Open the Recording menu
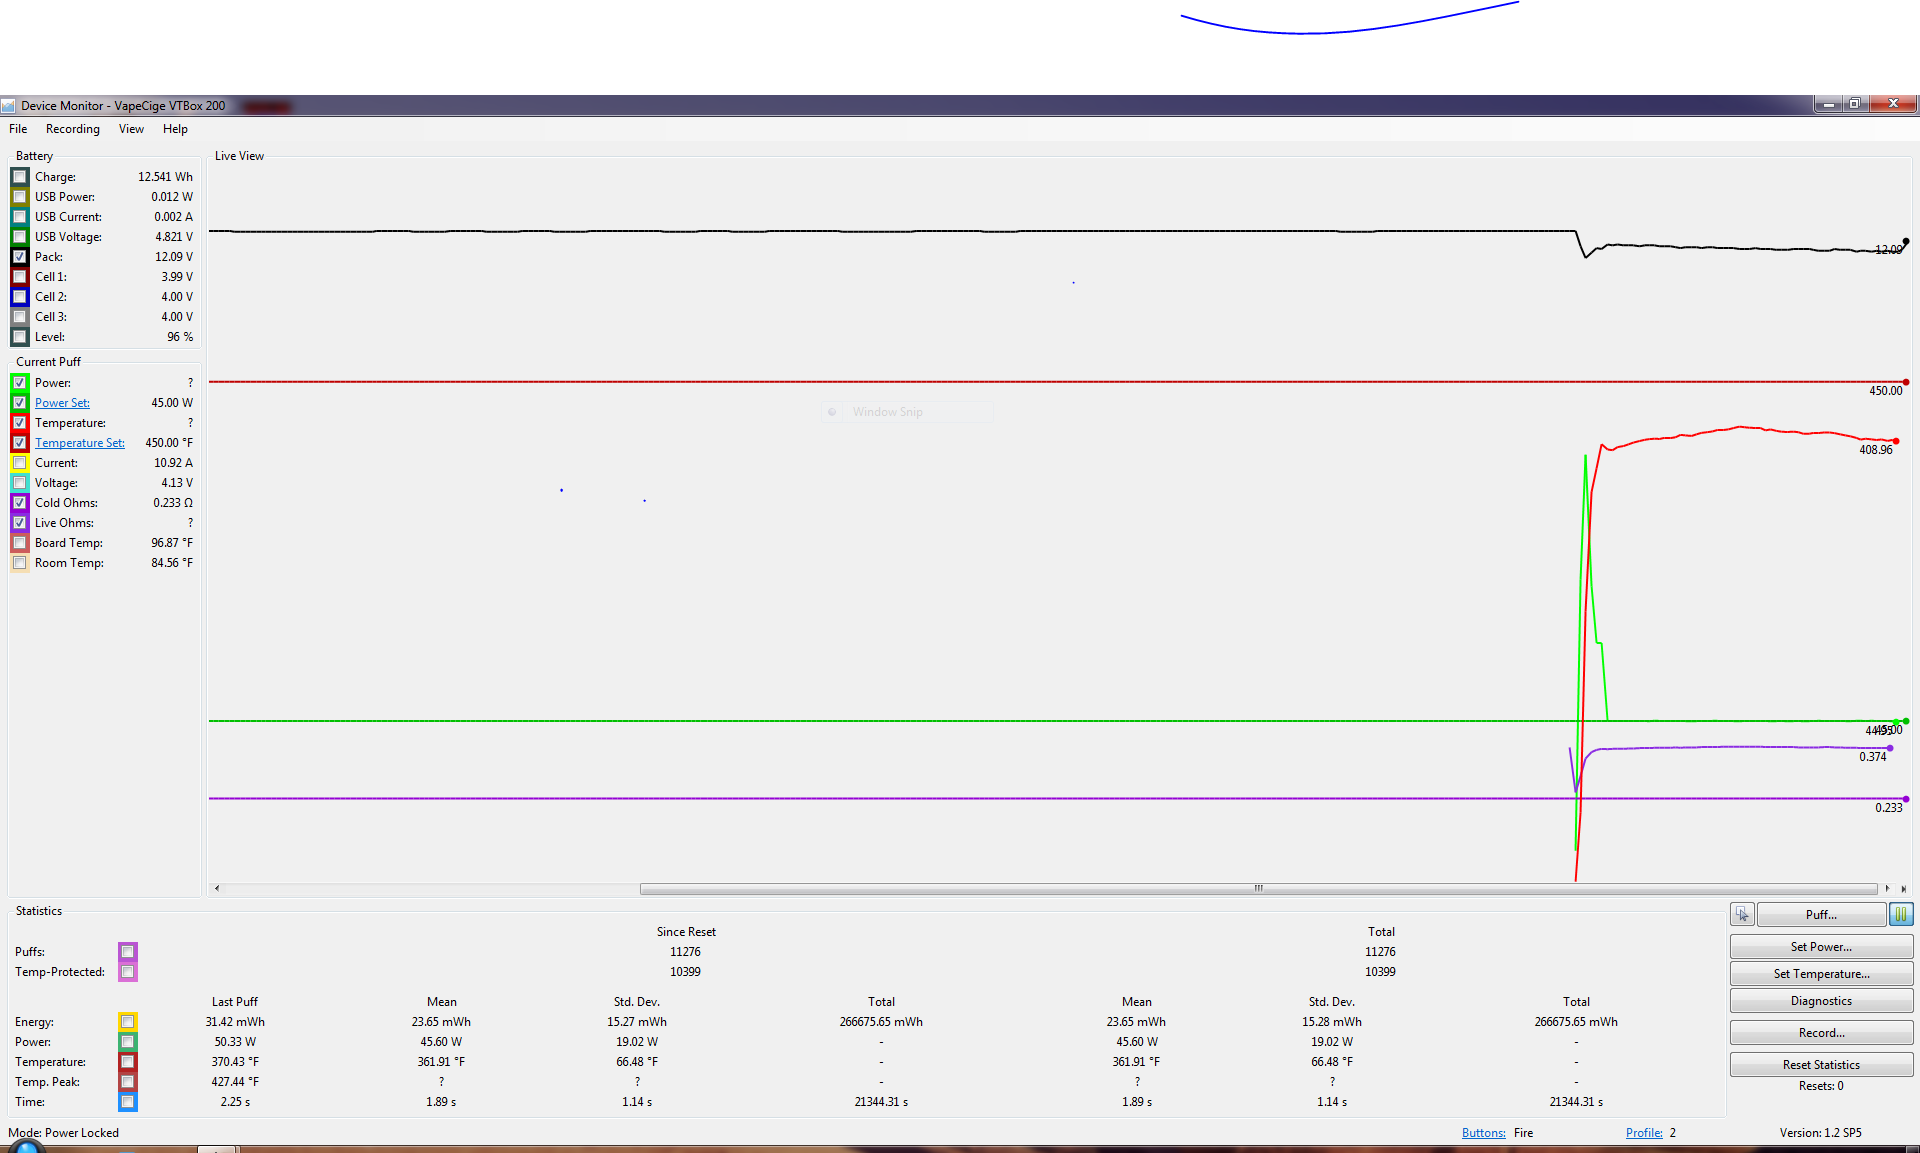 tap(73, 129)
